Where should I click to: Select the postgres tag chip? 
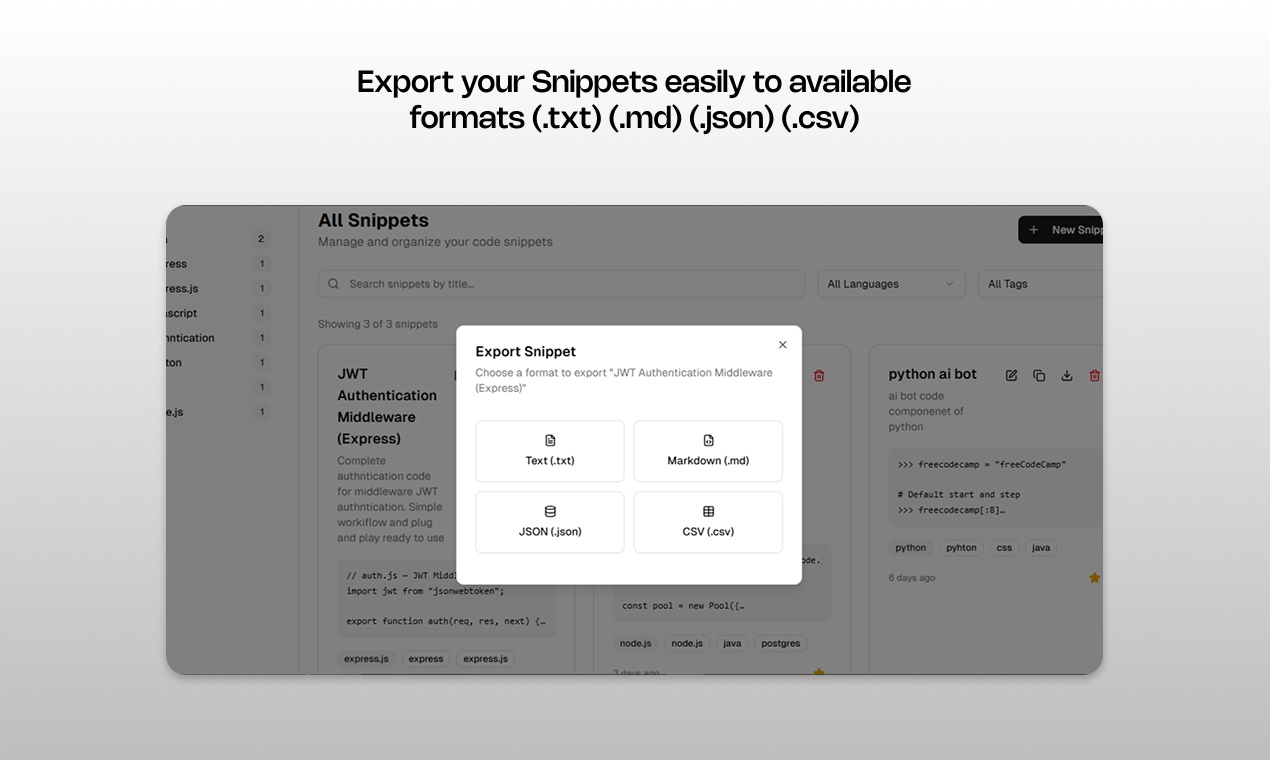pos(780,643)
